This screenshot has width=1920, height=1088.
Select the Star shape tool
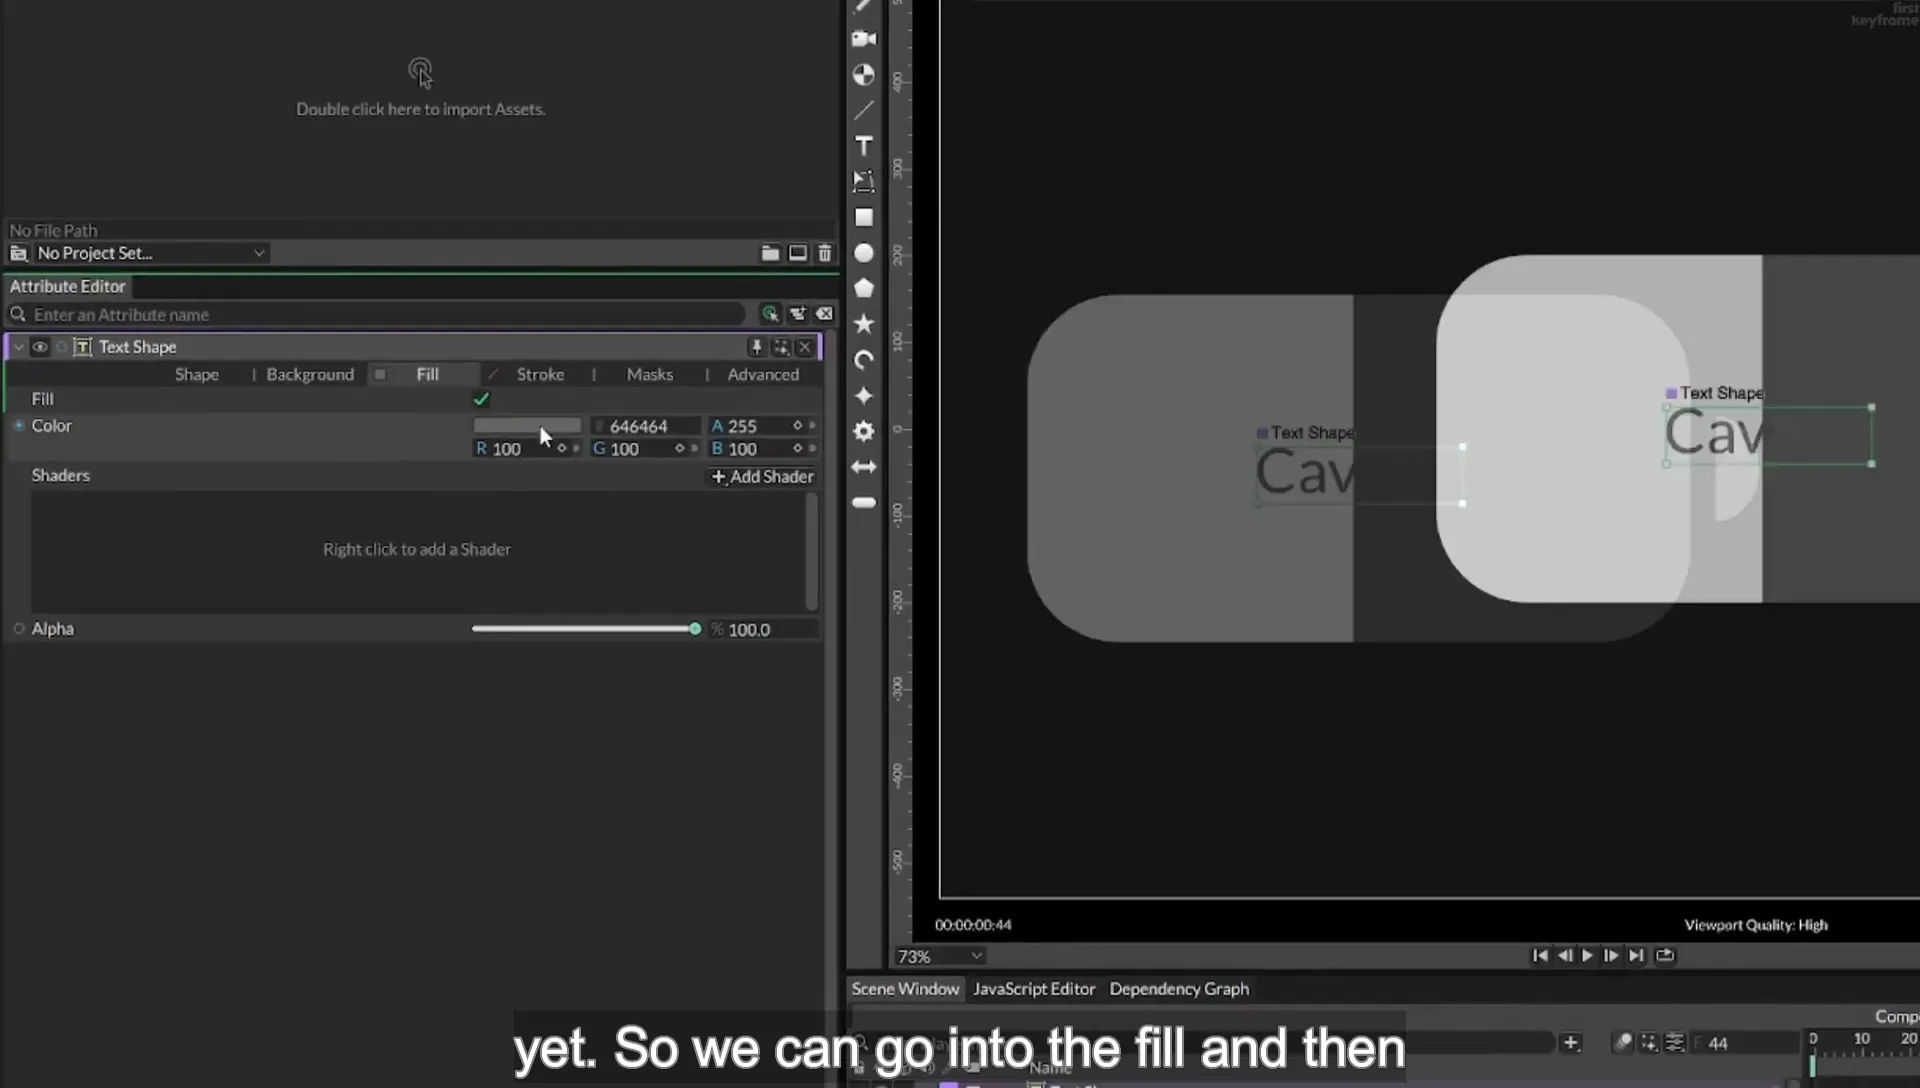pyautogui.click(x=864, y=324)
